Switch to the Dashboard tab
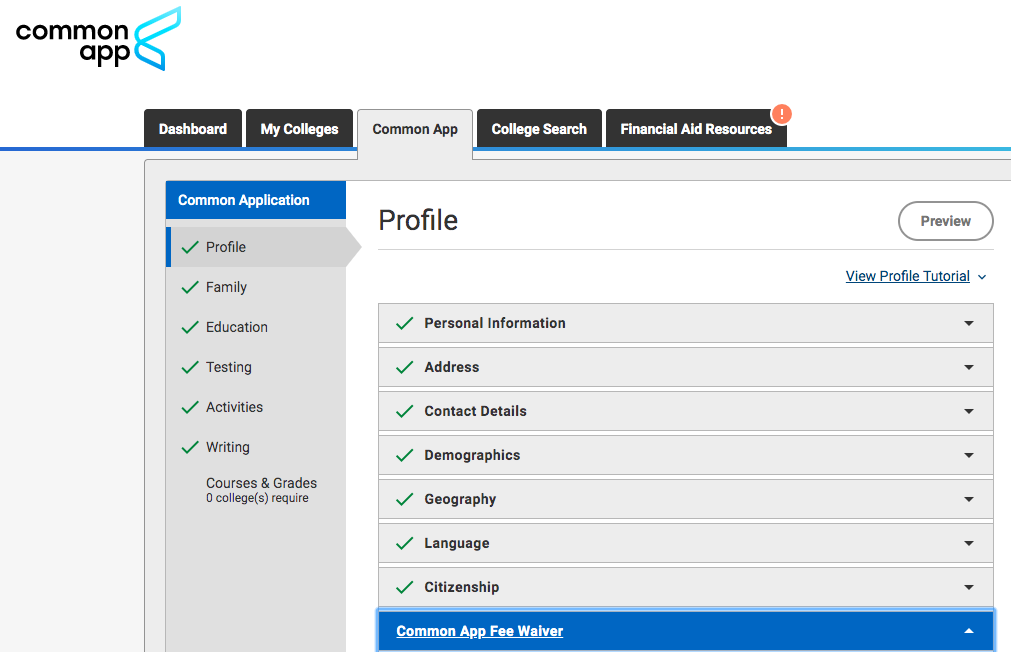This screenshot has height=652, width=1011. [193, 129]
